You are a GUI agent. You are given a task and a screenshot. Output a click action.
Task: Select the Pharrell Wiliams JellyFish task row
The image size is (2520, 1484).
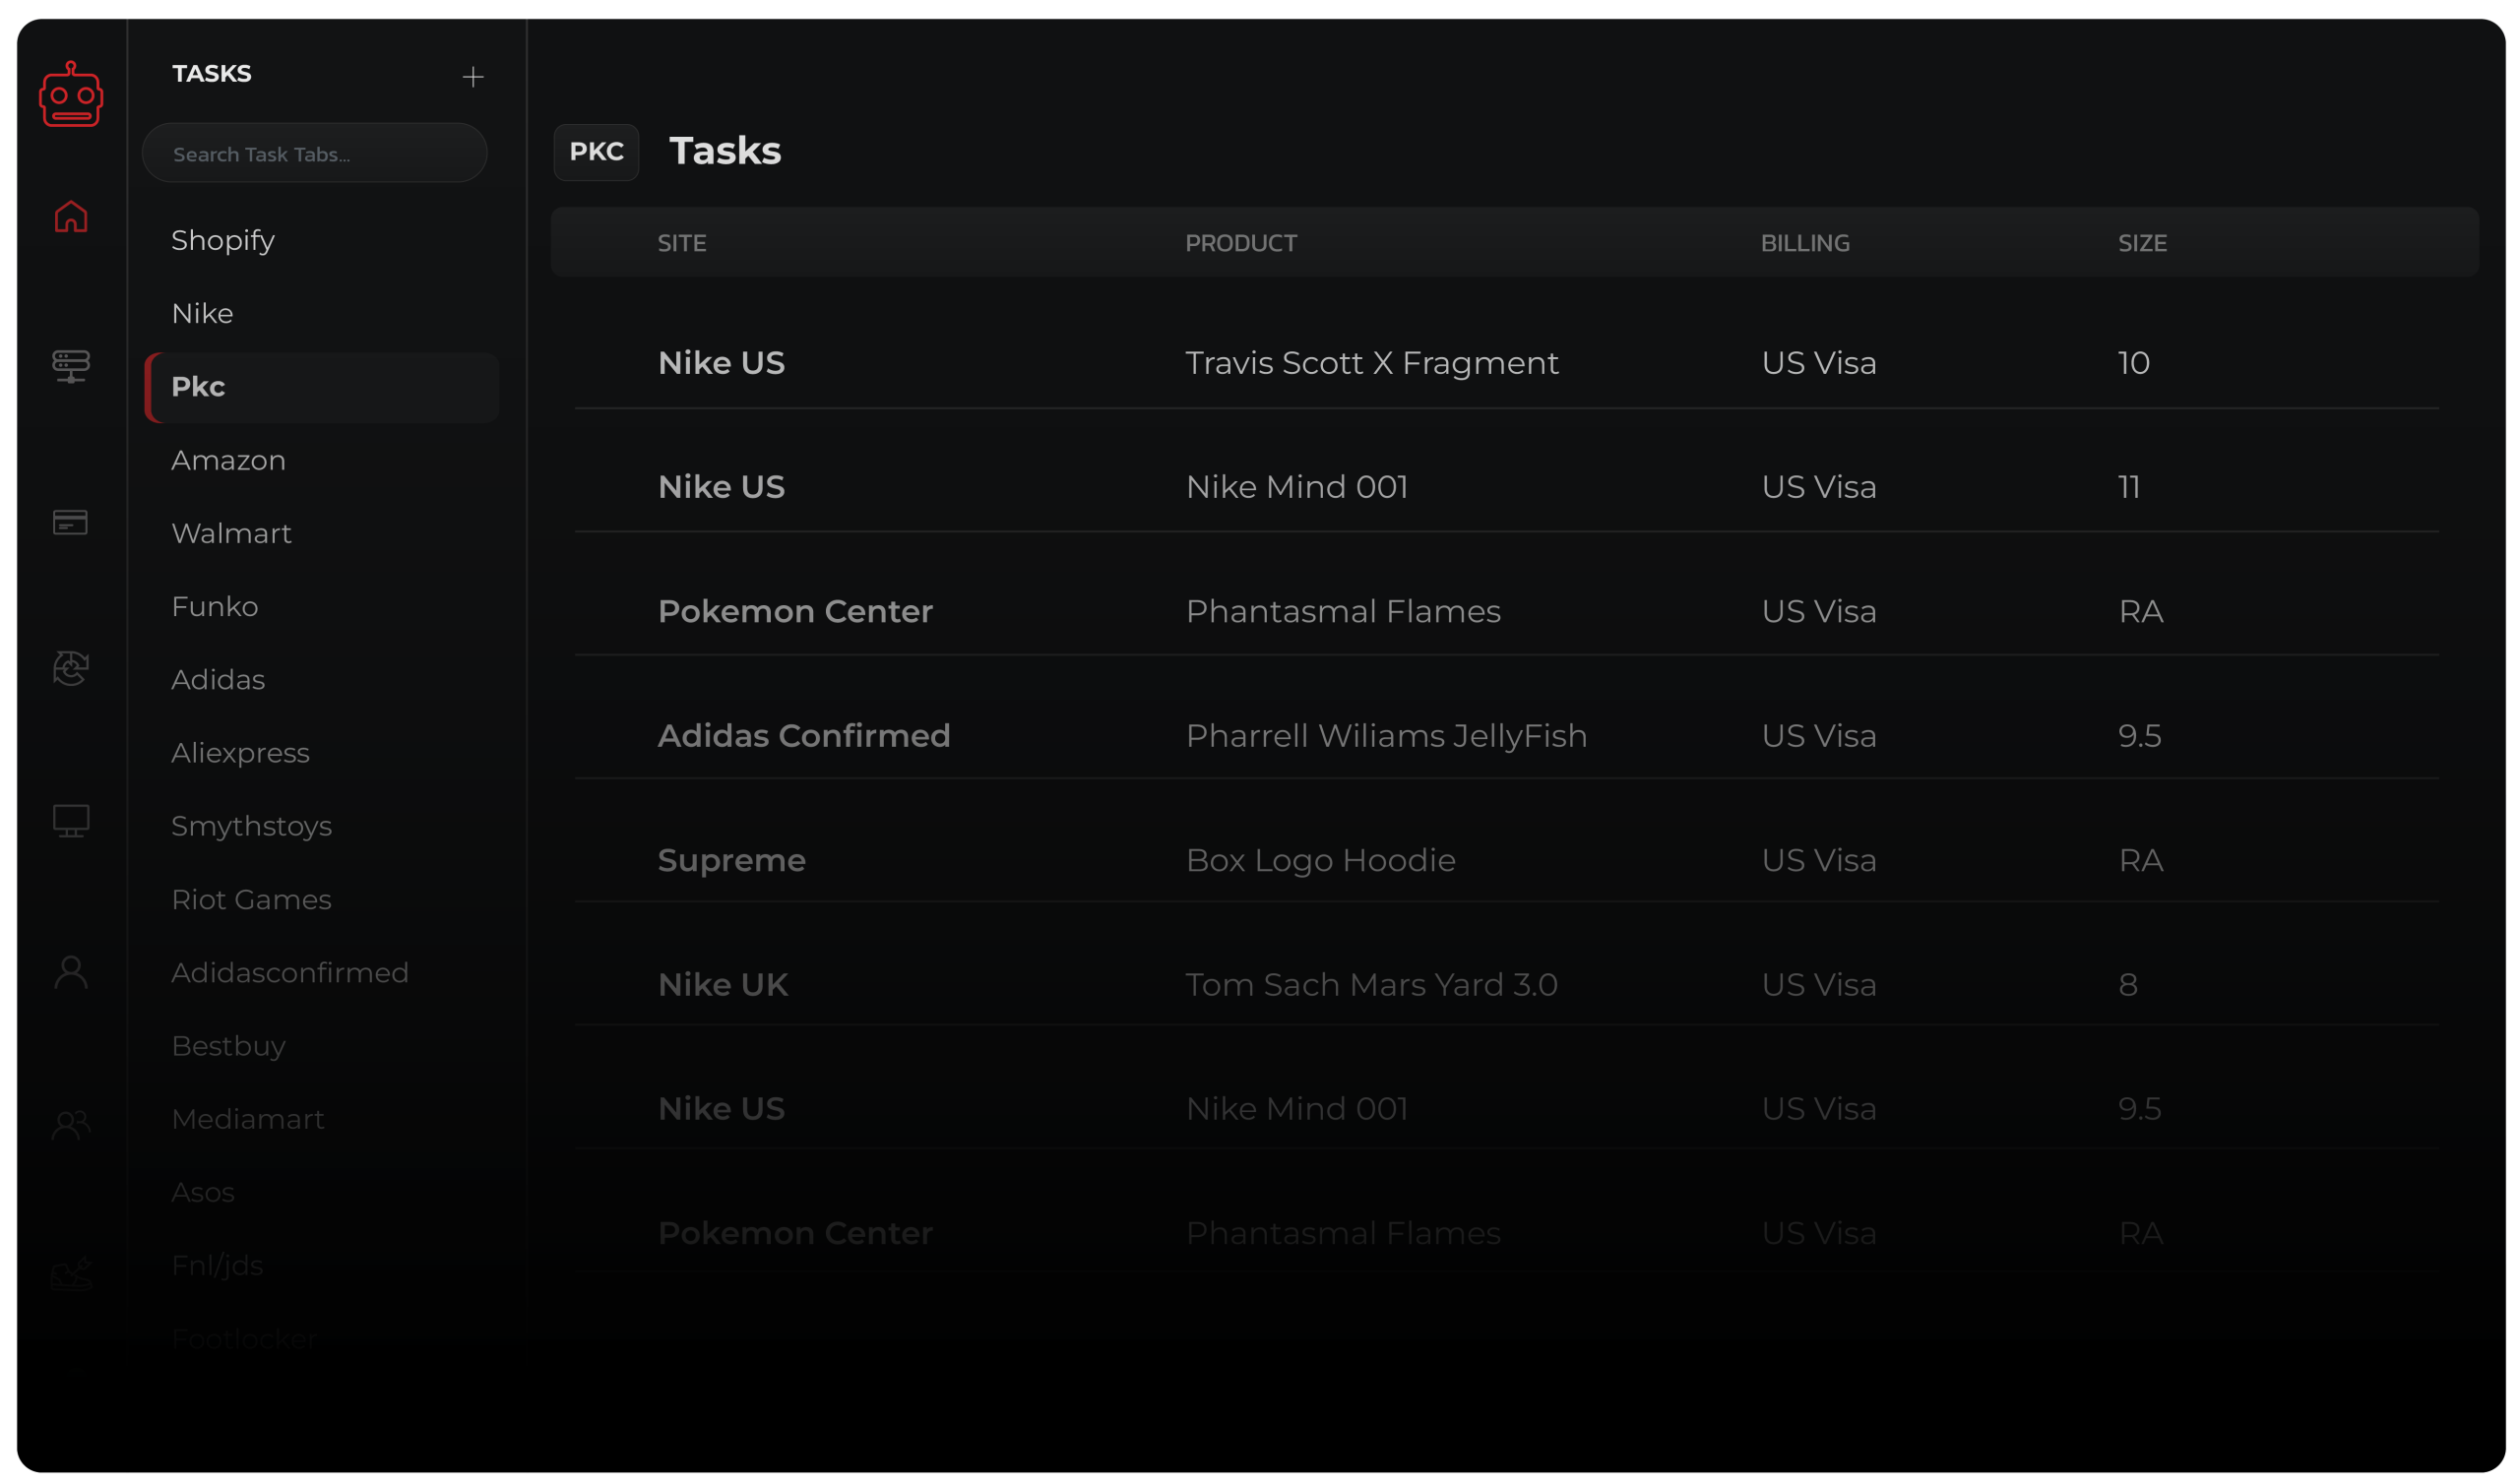[1386, 736]
